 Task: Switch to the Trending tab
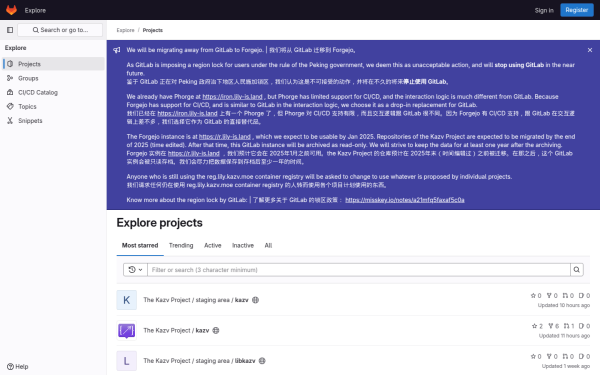(181, 245)
